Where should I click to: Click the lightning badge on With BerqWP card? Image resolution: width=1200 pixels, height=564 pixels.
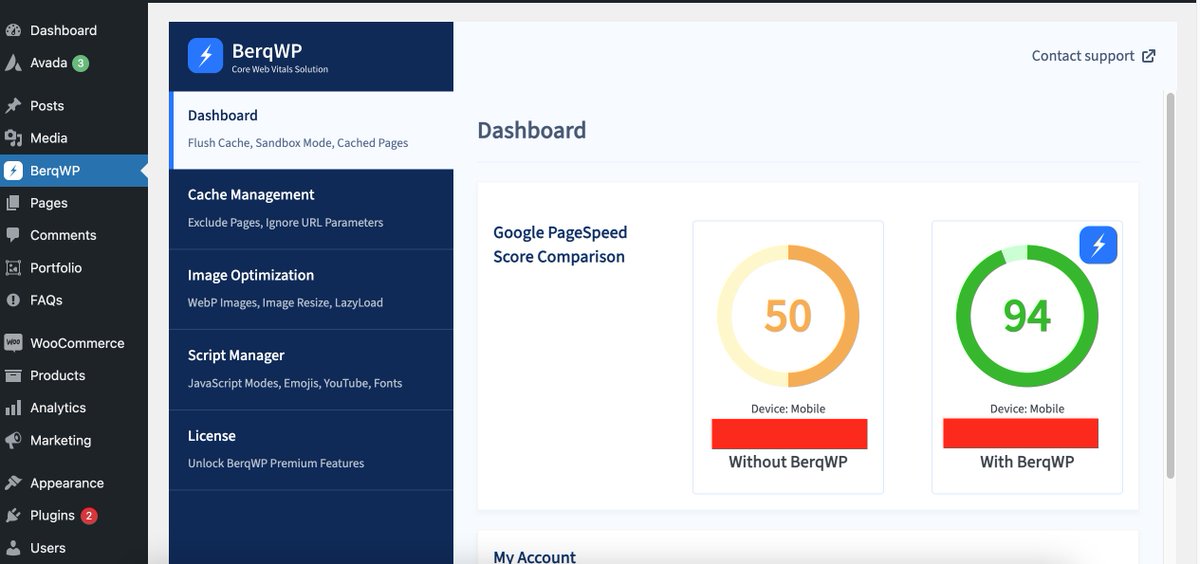1098,245
